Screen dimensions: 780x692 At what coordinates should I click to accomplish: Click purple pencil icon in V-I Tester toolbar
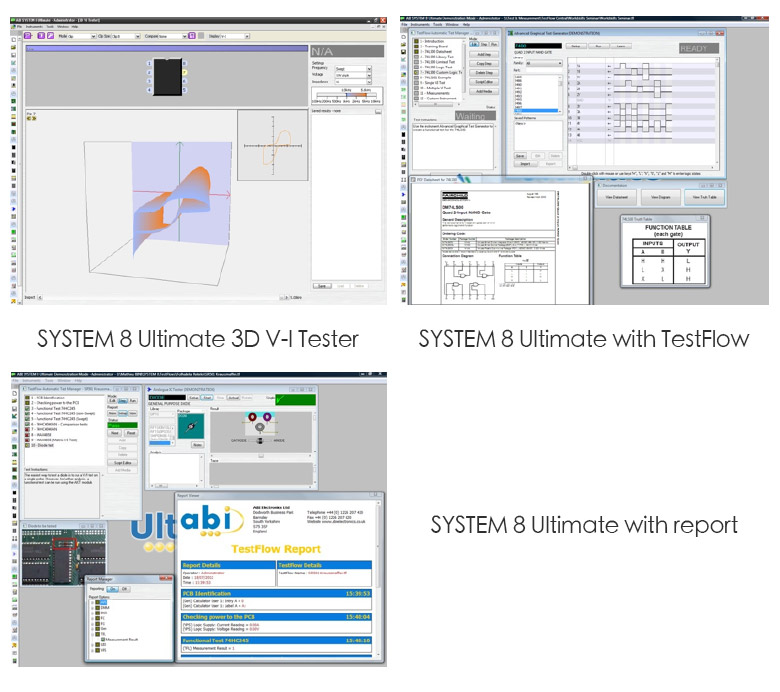(x=50, y=36)
